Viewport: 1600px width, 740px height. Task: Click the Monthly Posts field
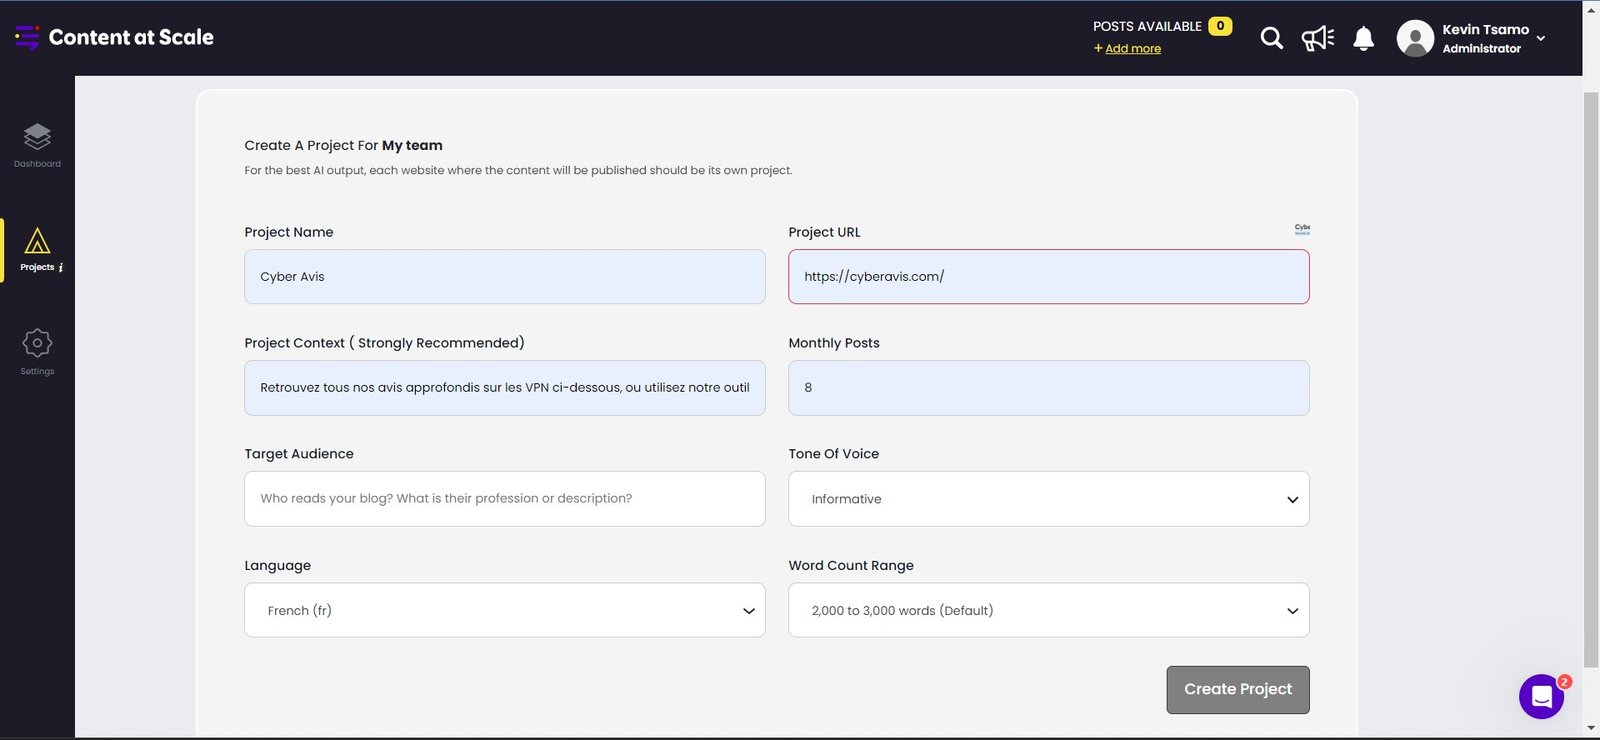(1049, 388)
